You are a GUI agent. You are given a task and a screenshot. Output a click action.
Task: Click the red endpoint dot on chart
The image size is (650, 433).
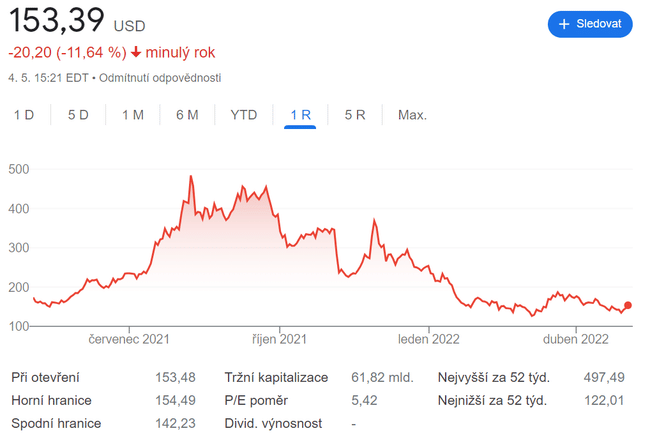pyautogui.click(x=628, y=306)
